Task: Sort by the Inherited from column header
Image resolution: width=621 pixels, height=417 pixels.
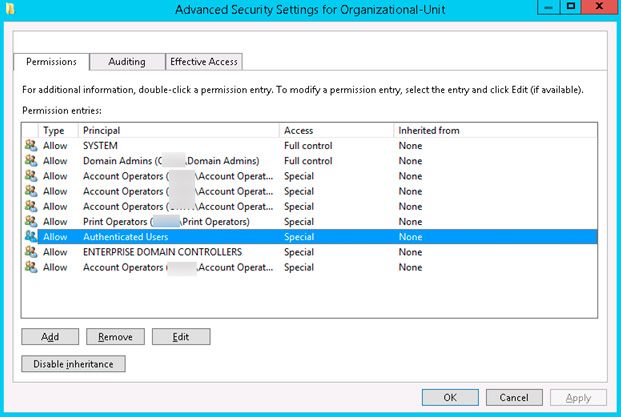Action: click(494, 130)
